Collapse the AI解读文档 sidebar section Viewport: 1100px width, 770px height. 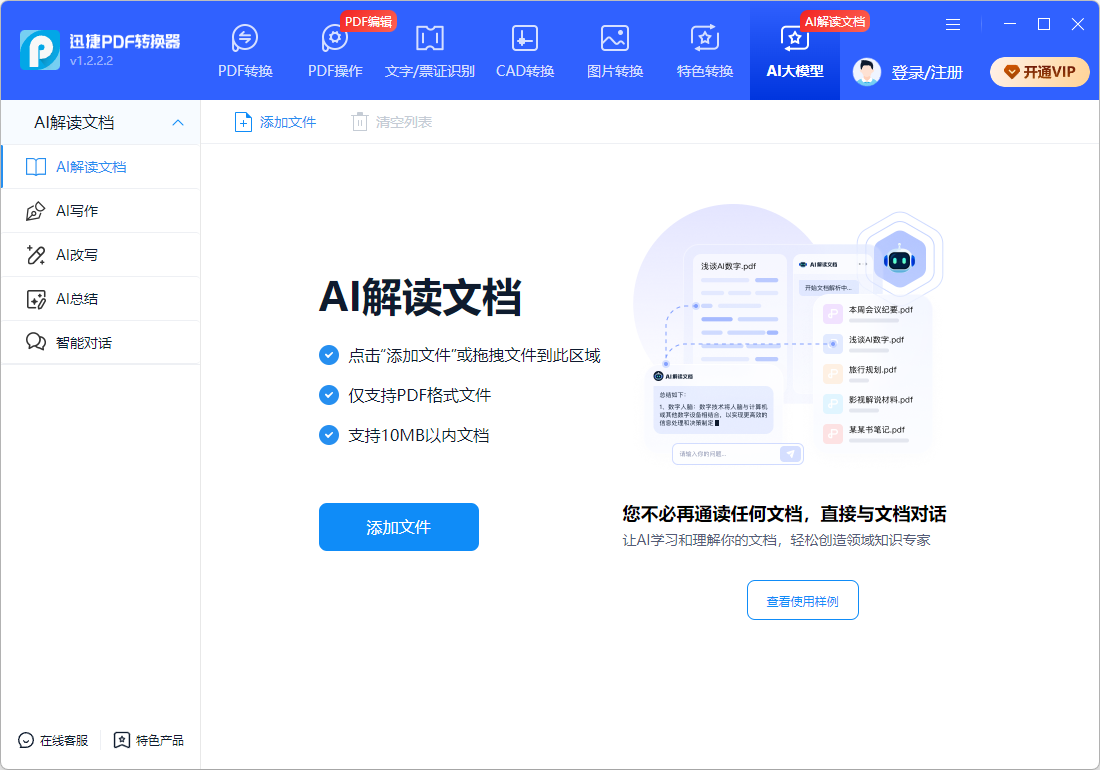(x=178, y=123)
